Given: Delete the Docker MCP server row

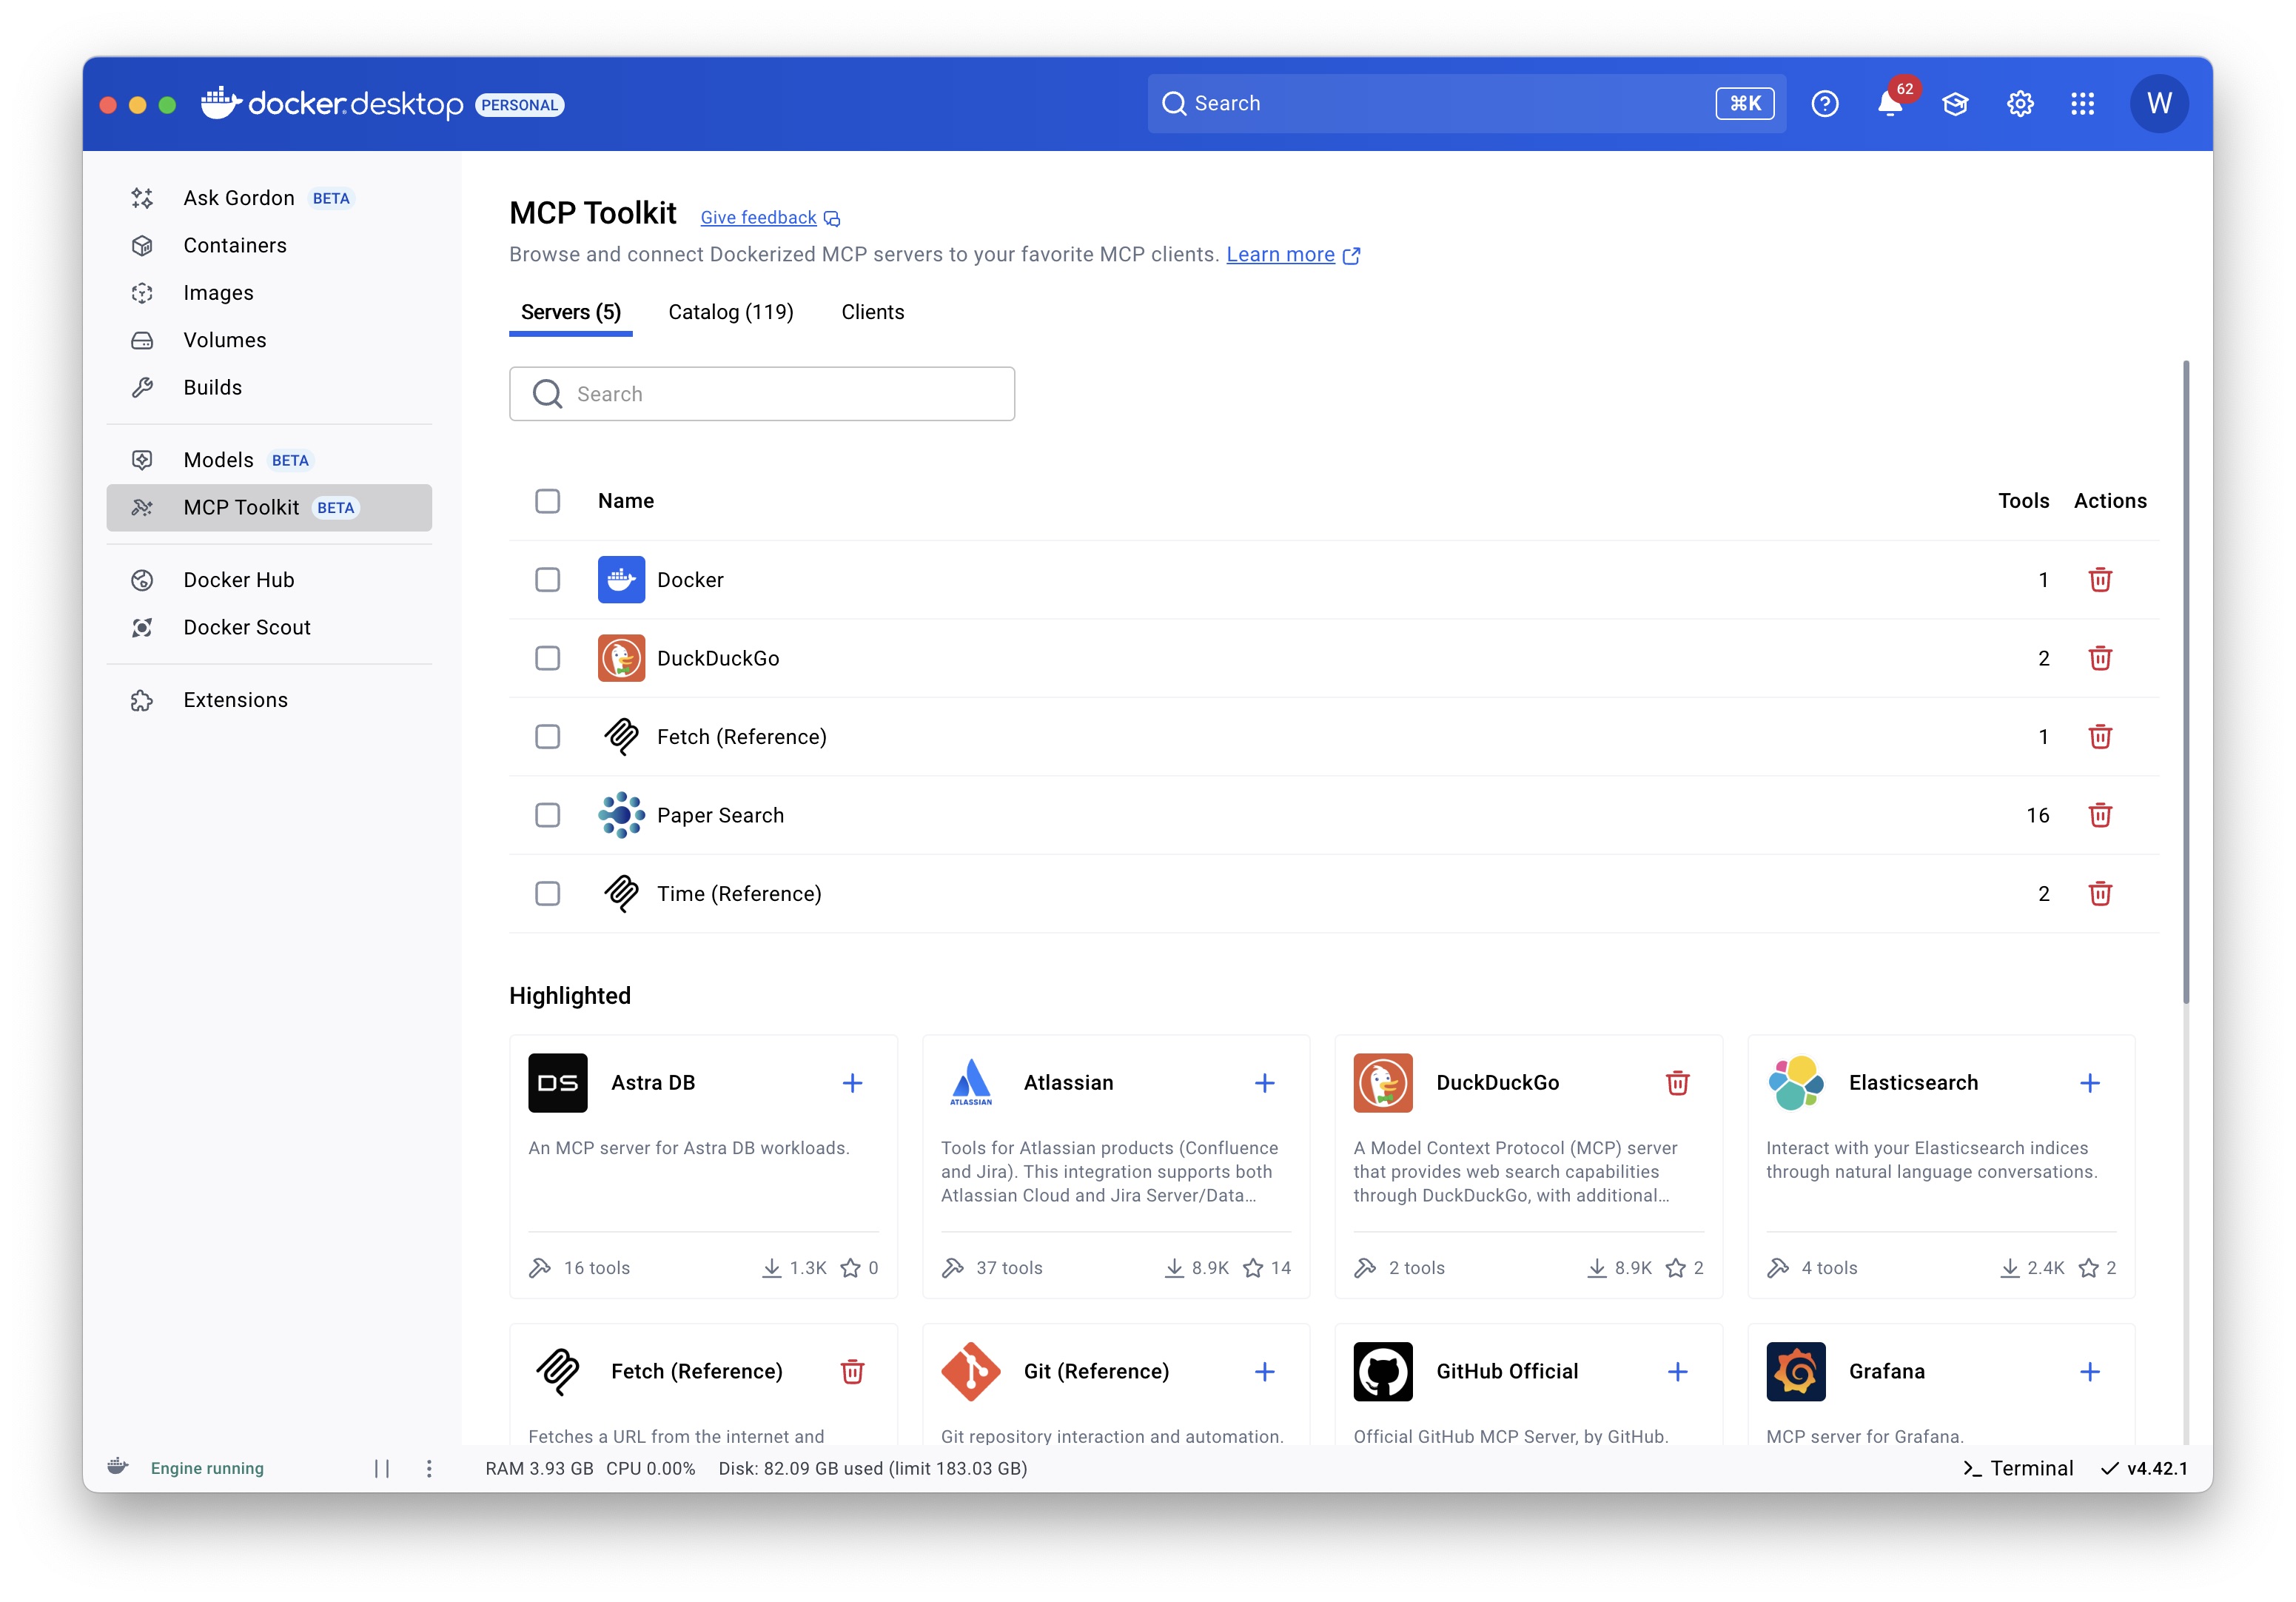Looking at the screenshot, I should pyautogui.click(x=2099, y=580).
